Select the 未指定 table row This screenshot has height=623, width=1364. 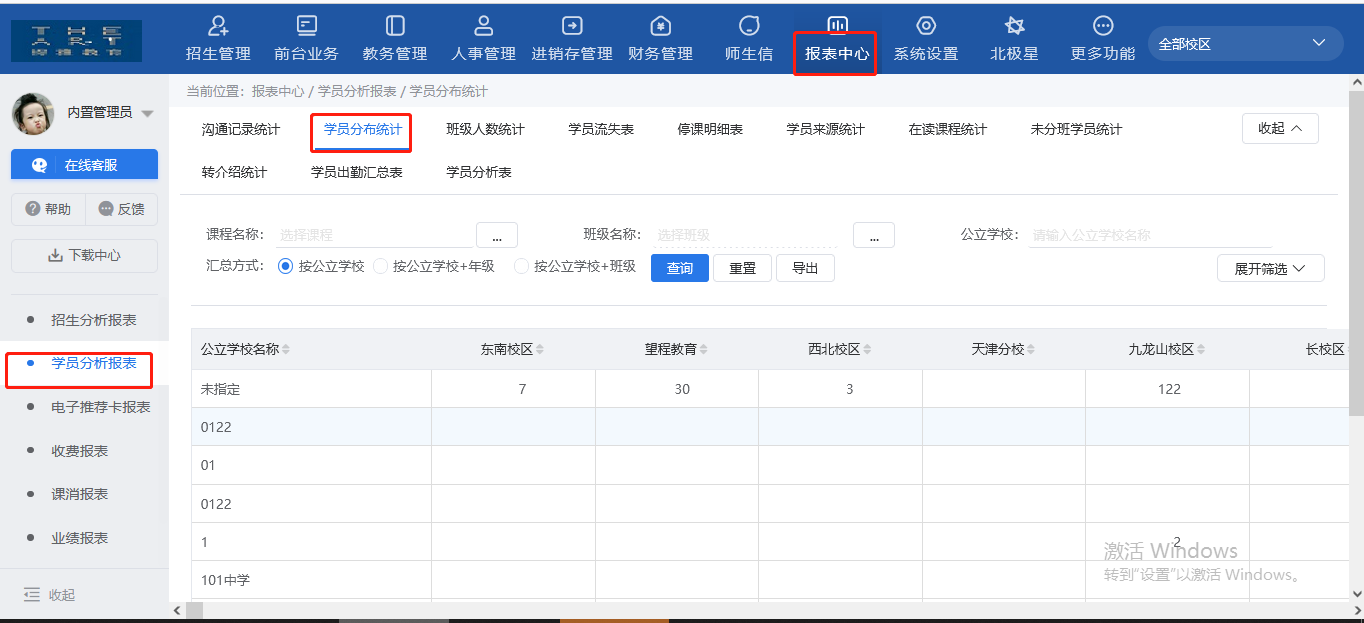tap(770, 389)
